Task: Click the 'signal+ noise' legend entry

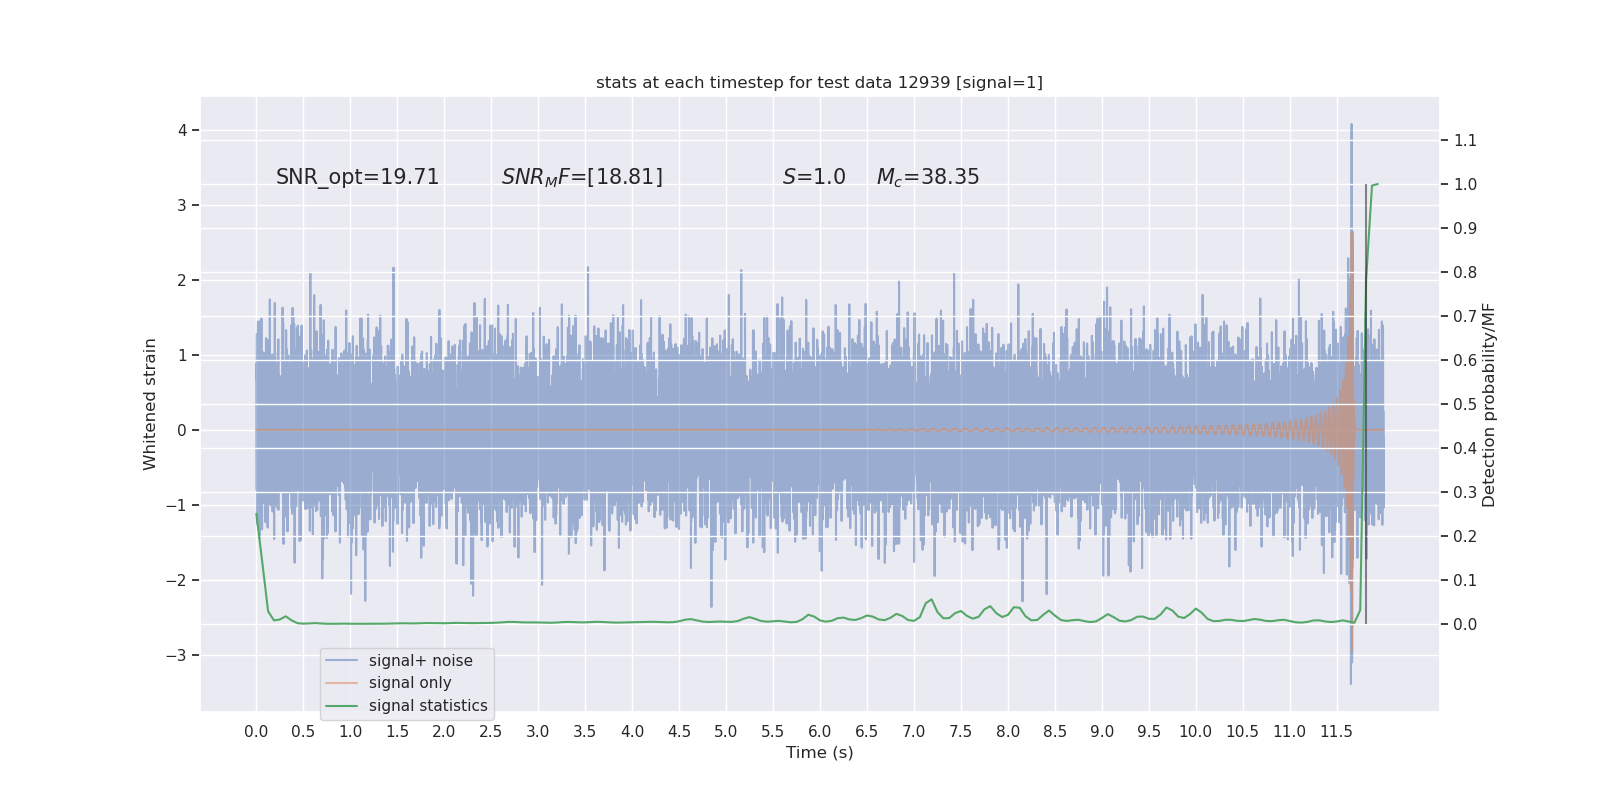Action: [420, 661]
